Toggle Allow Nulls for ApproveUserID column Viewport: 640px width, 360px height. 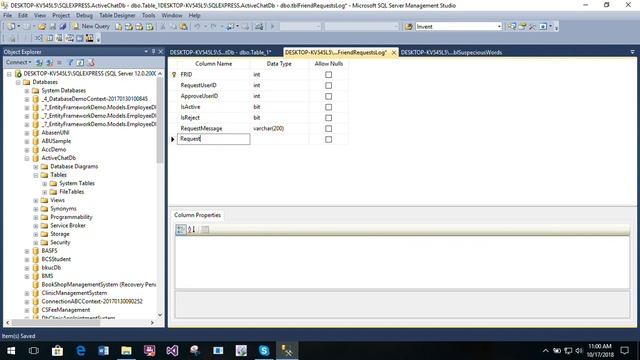click(329, 96)
